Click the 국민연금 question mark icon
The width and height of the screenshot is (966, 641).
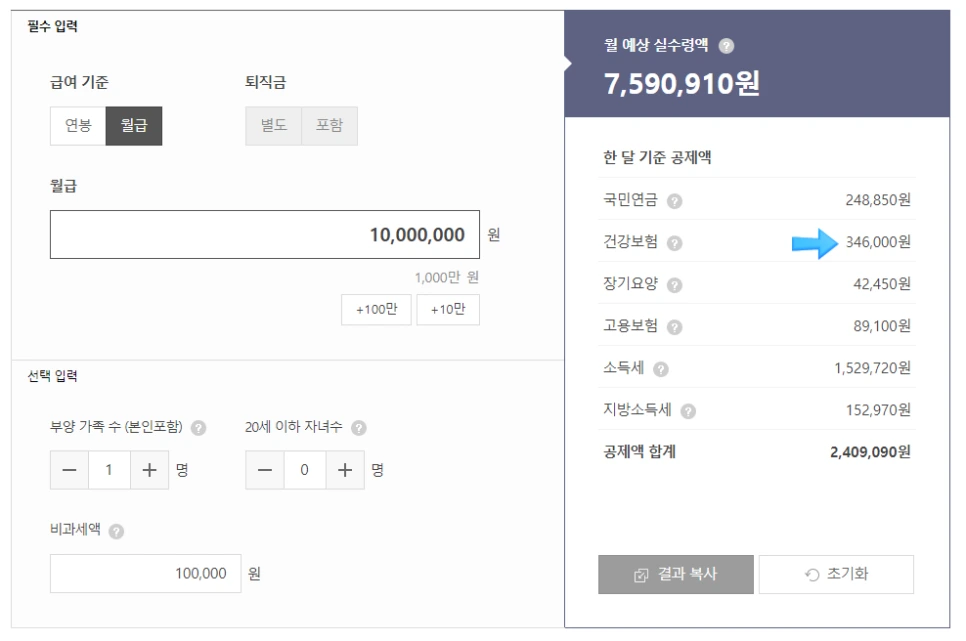click(x=675, y=202)
